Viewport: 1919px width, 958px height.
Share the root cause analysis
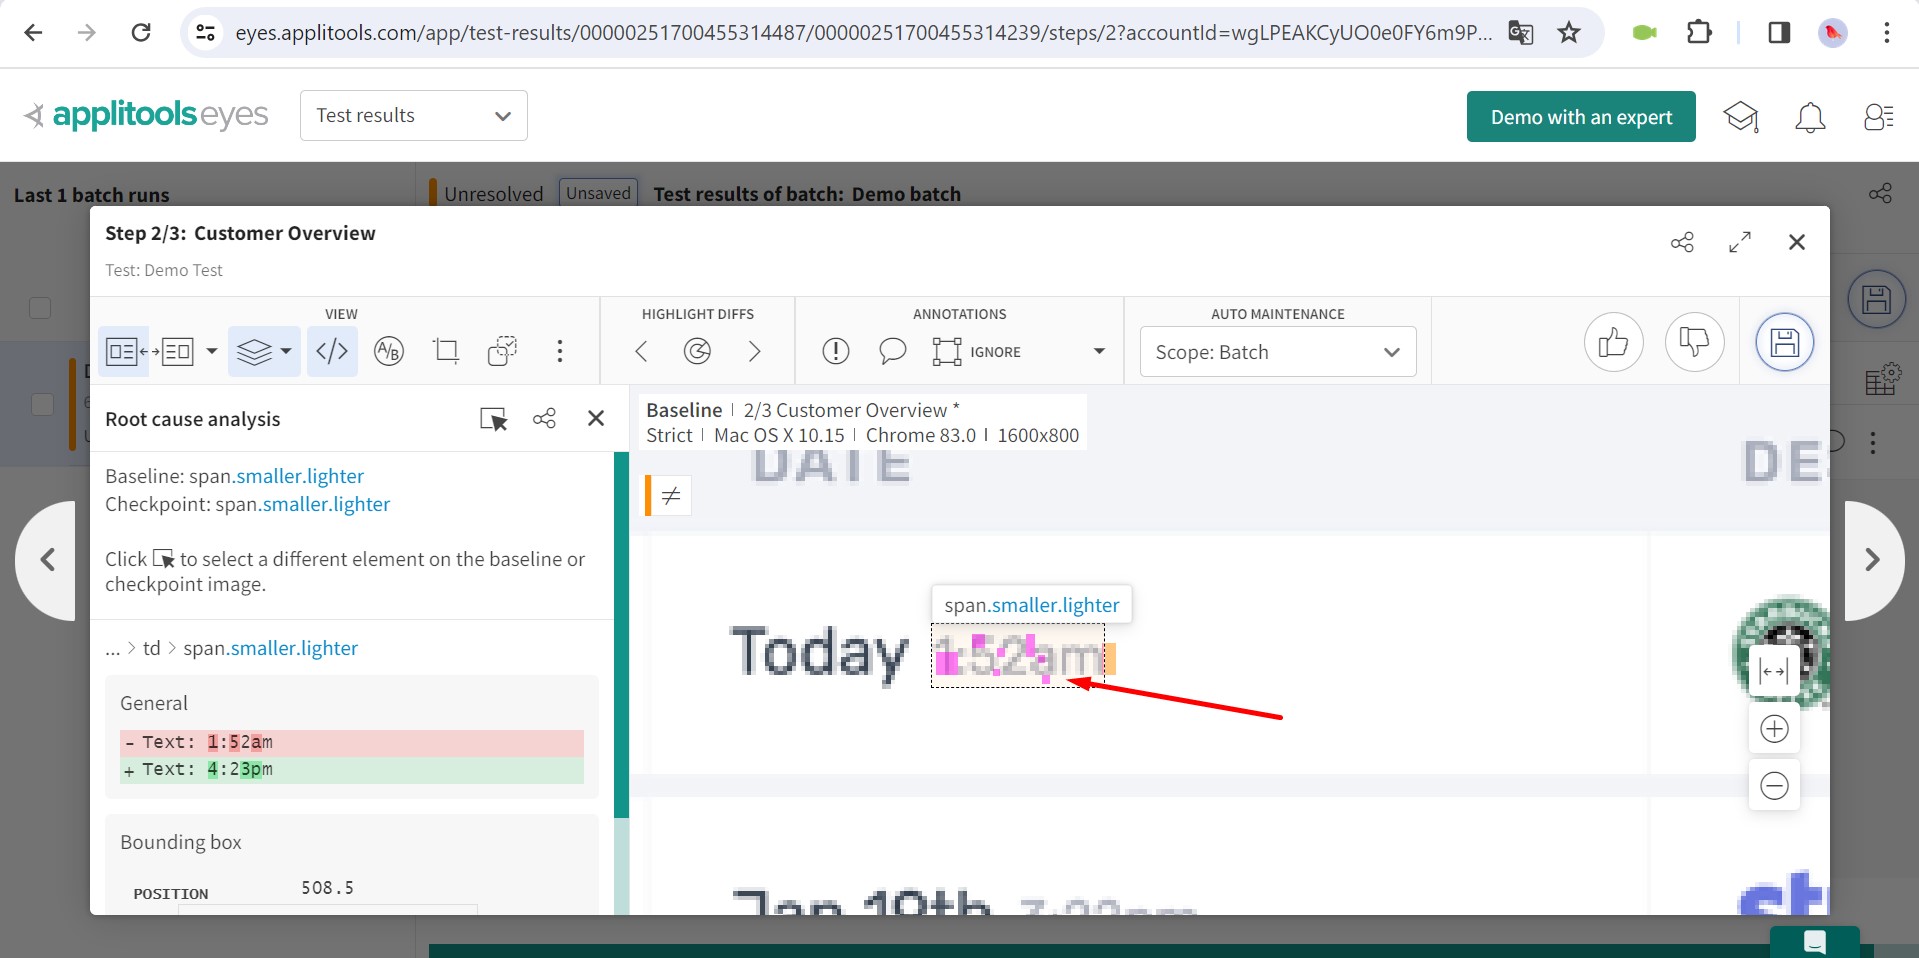pos(544,418)
